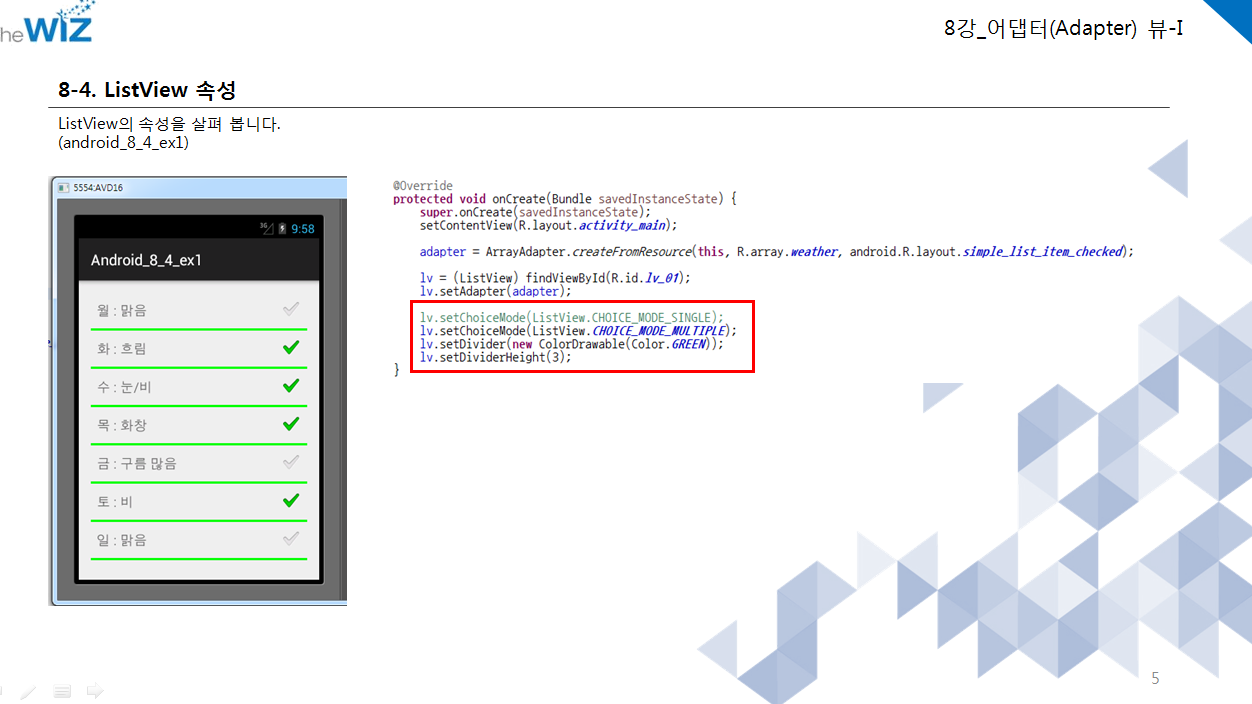Uncheck the 수 : 눈/비 checkmark
1252x704 pixels.
pyautogui.click(x=291, y=386)
